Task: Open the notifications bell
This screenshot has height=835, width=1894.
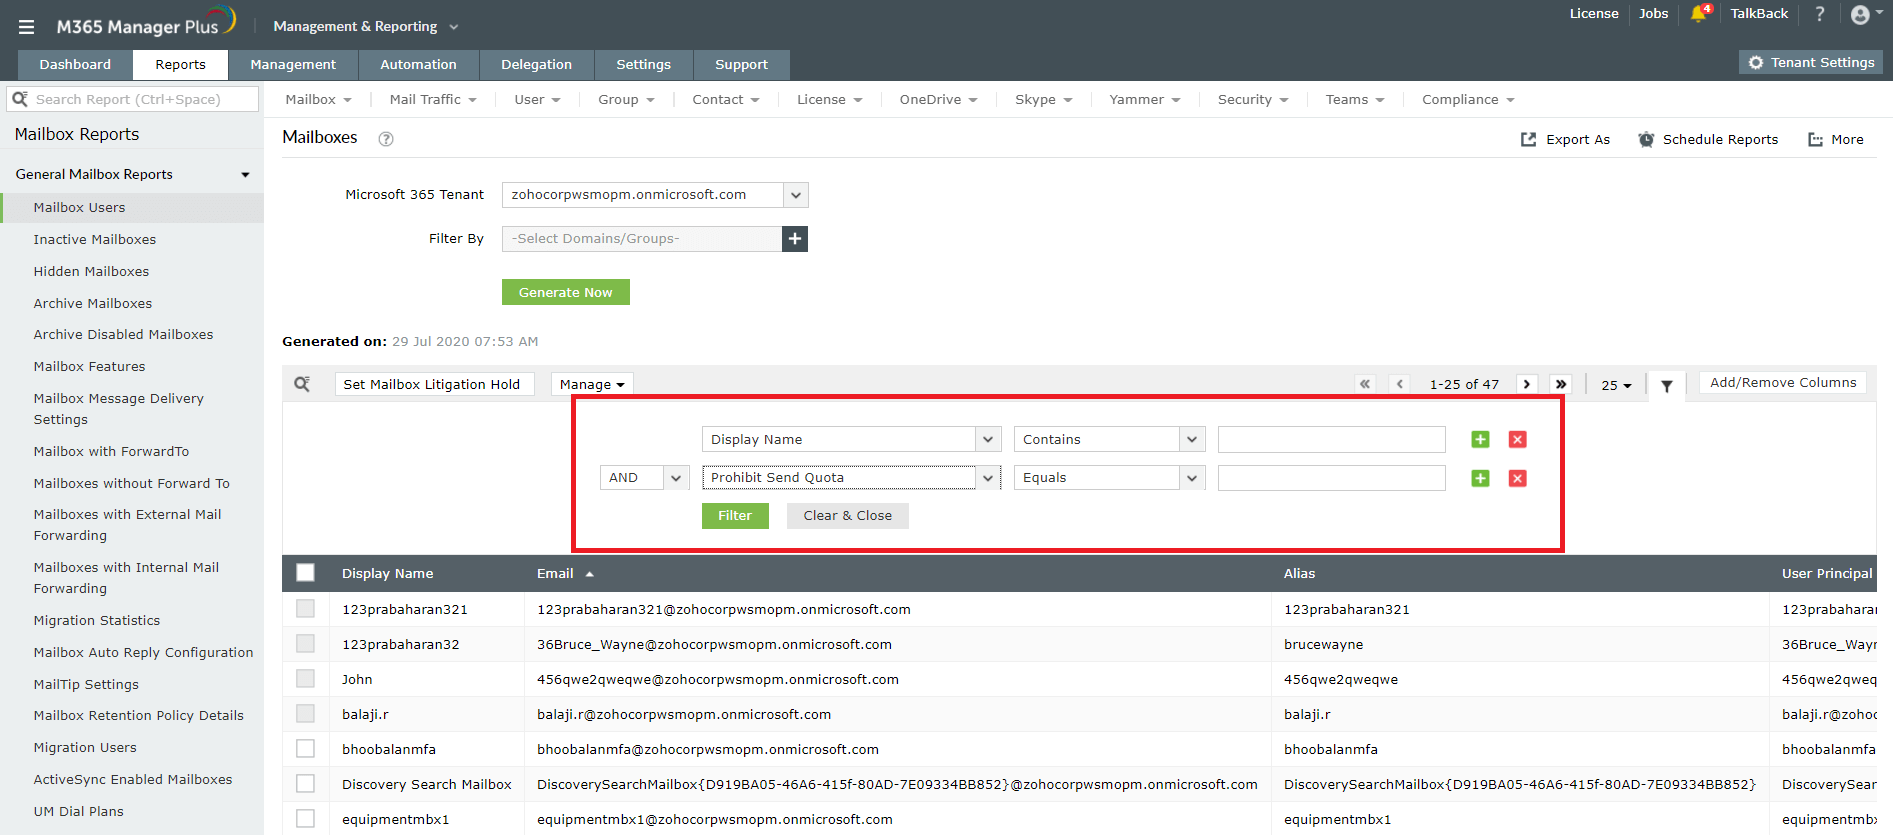Action: (x=1698, y=14)
